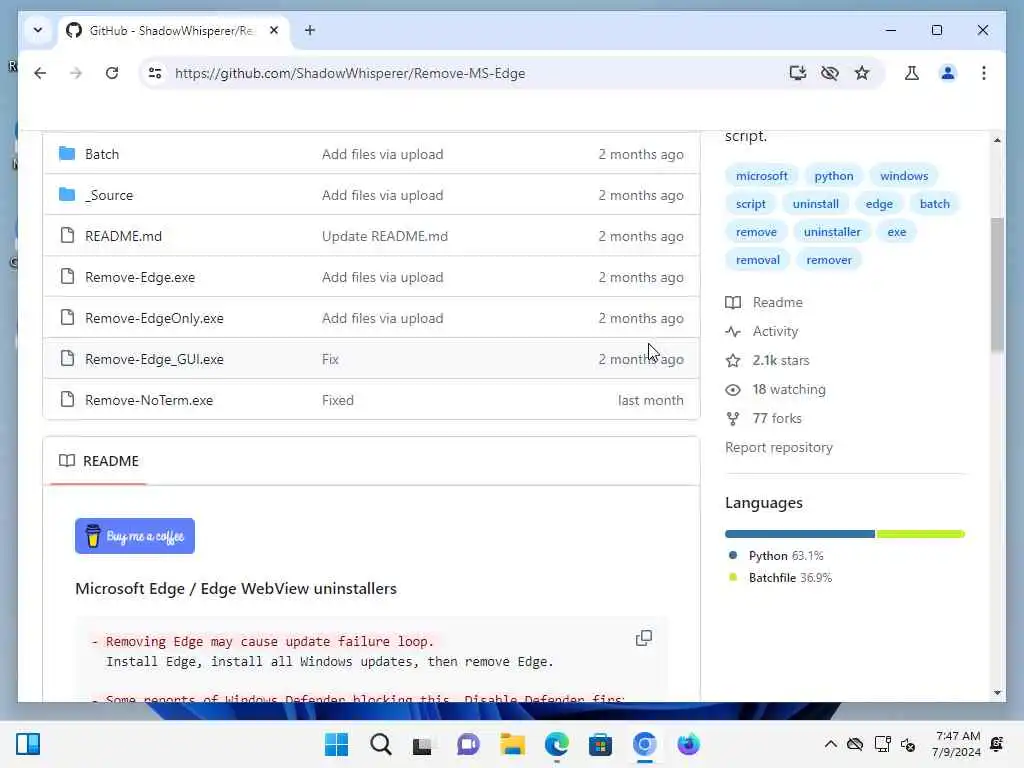Reload the GitHub page
This screenshot has width=1024, height=768.
pyautogui.click(x=112, y=73)
